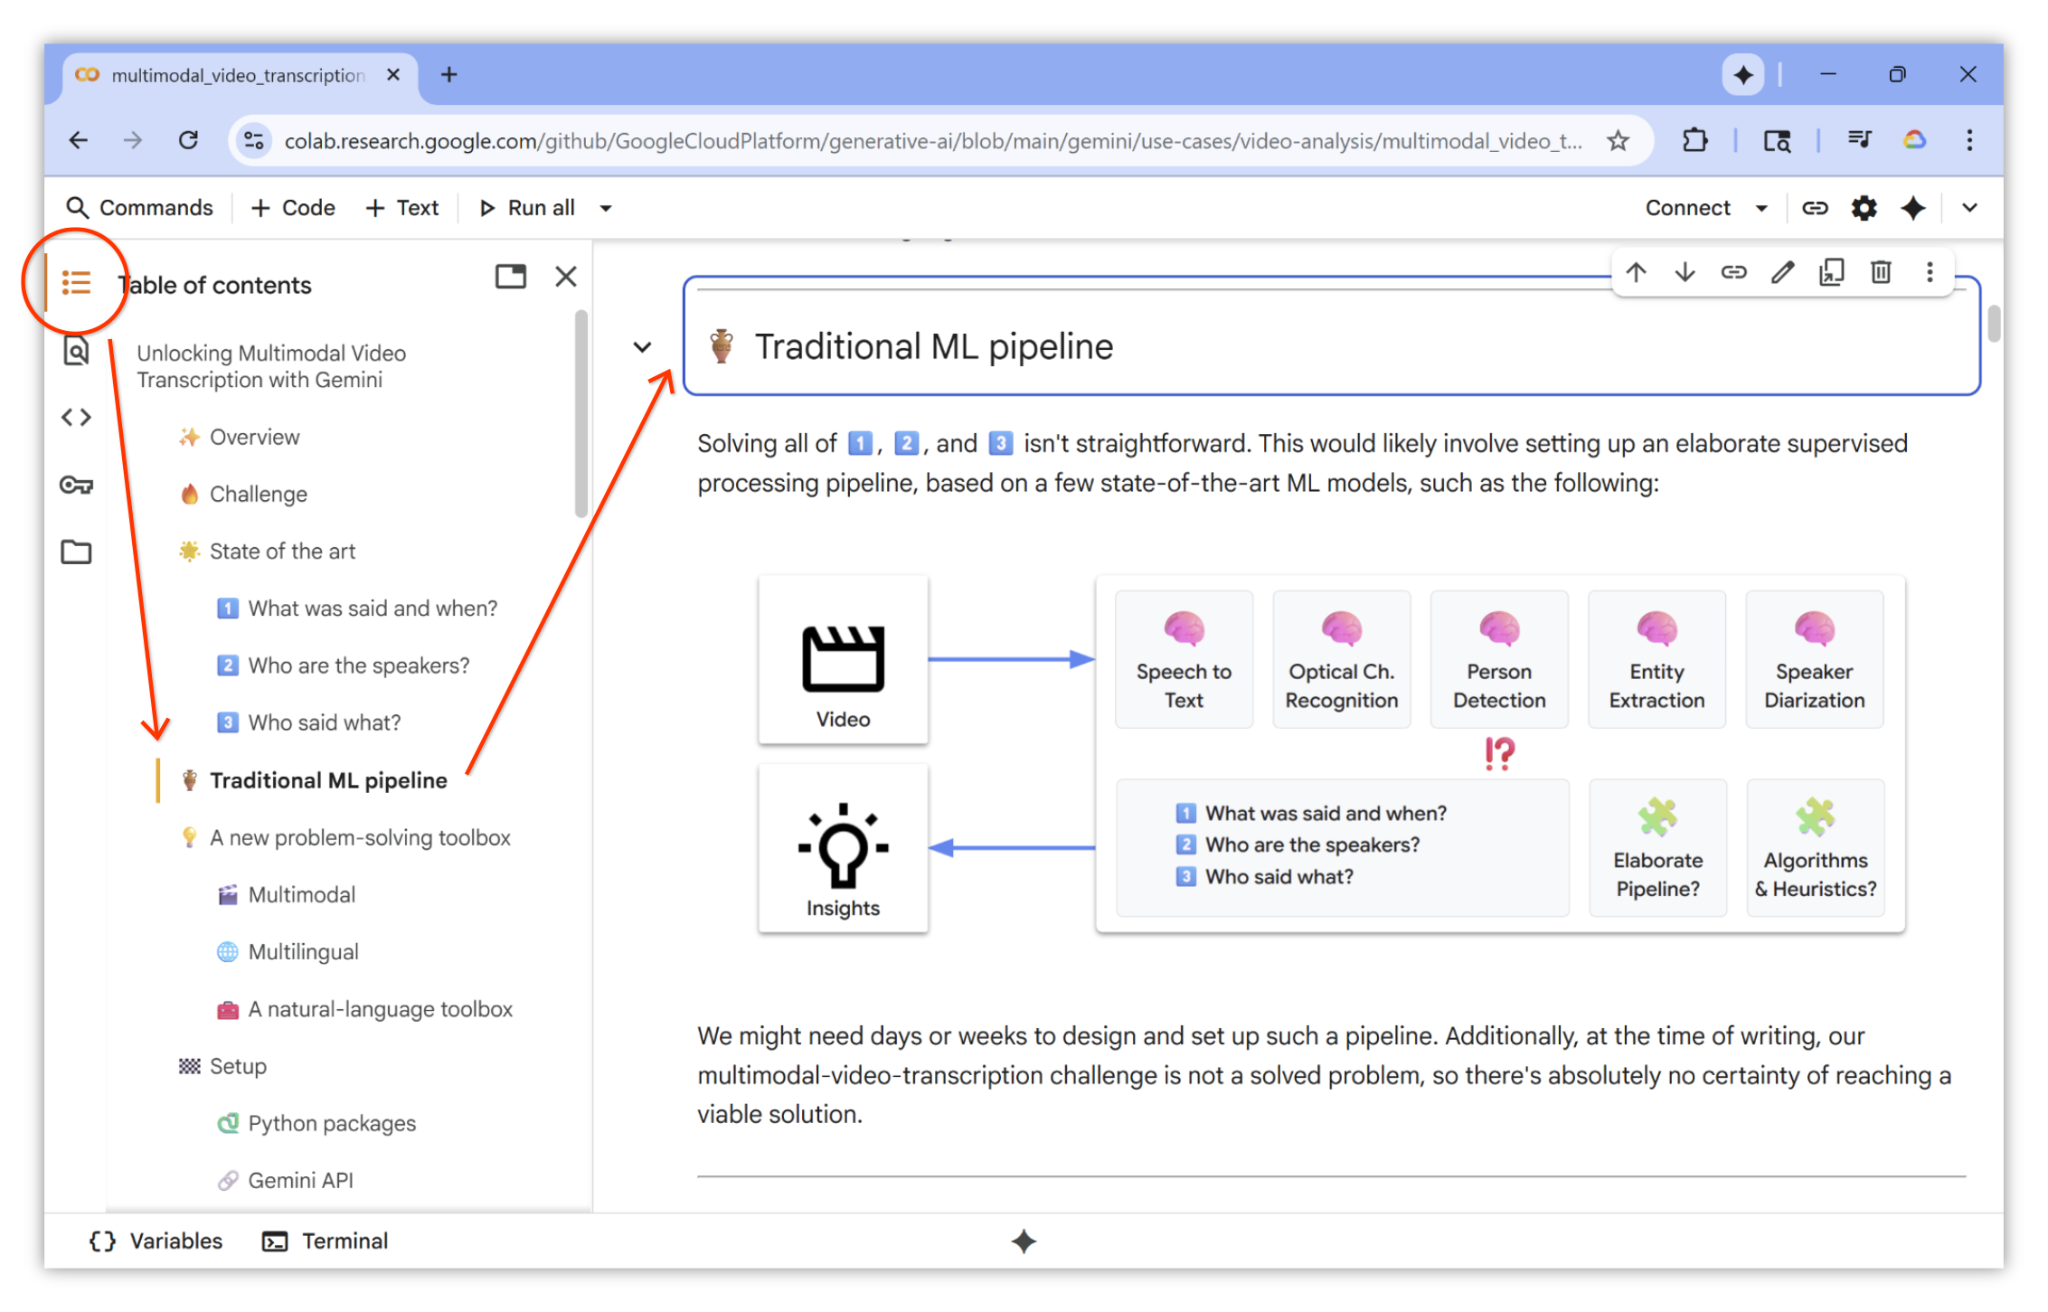
Task: Click the Gemini spark icon in toolbar
Action: (x=1913, y=208)
